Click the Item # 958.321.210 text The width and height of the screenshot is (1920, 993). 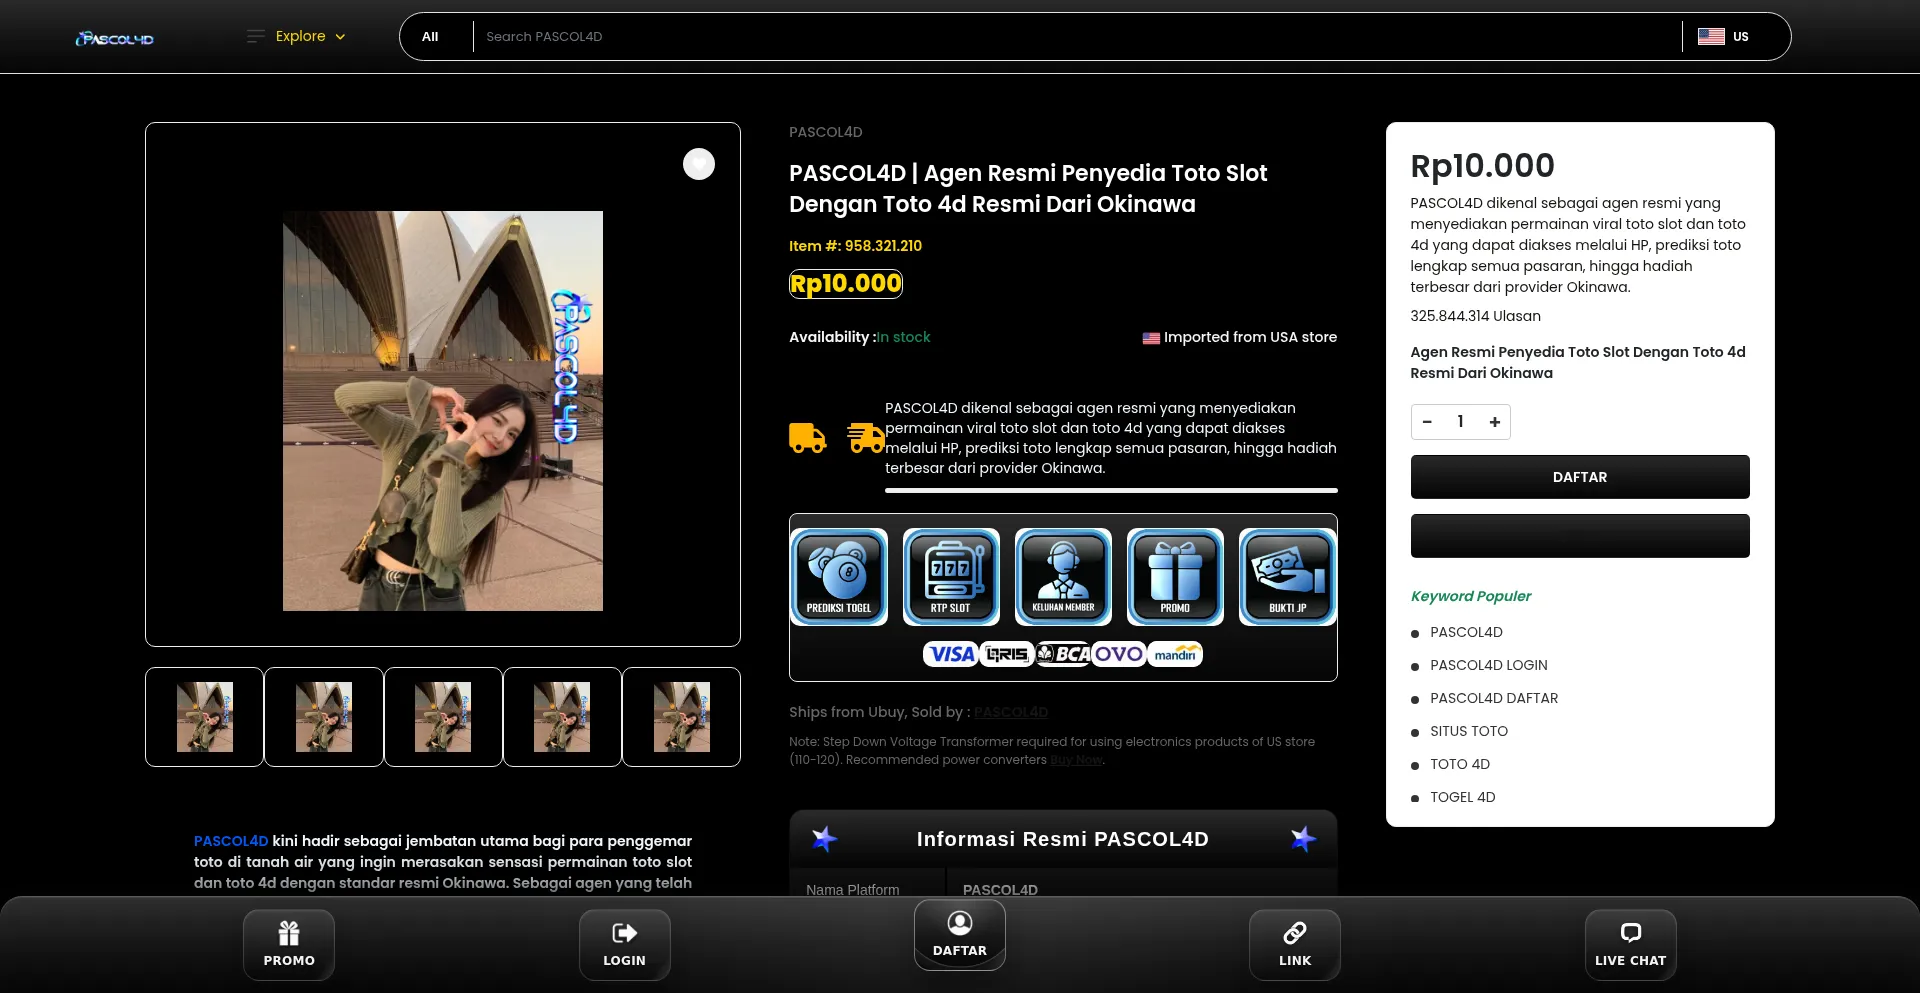pos(855,246)
